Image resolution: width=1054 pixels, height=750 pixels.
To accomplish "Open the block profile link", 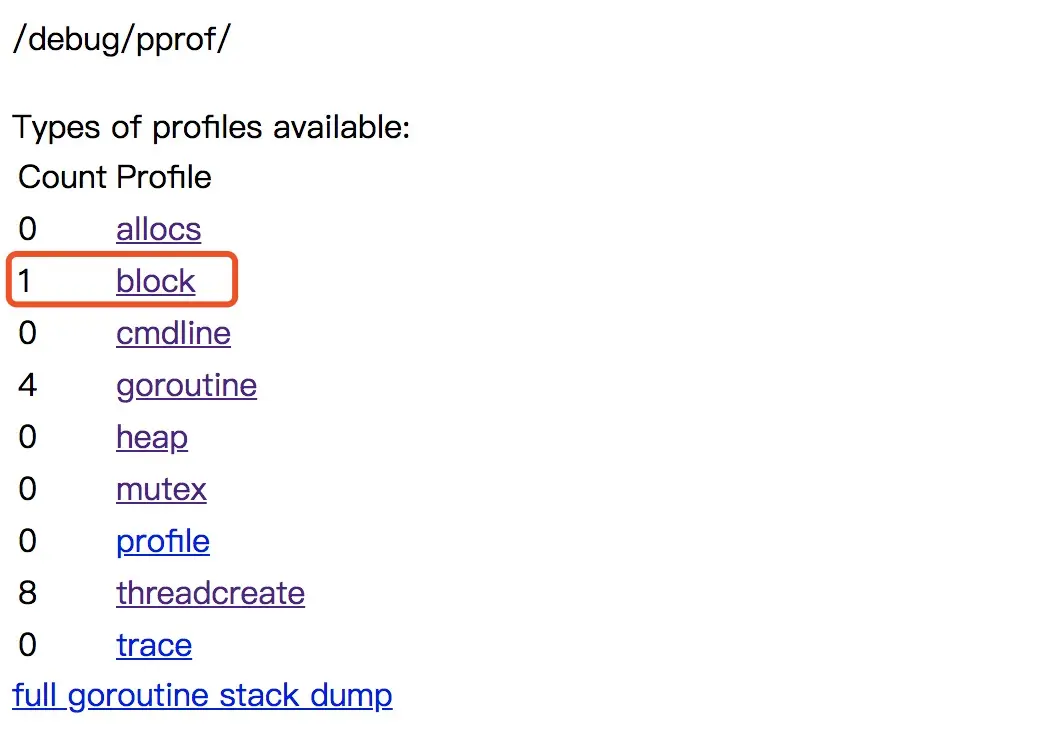I will 155,282.
